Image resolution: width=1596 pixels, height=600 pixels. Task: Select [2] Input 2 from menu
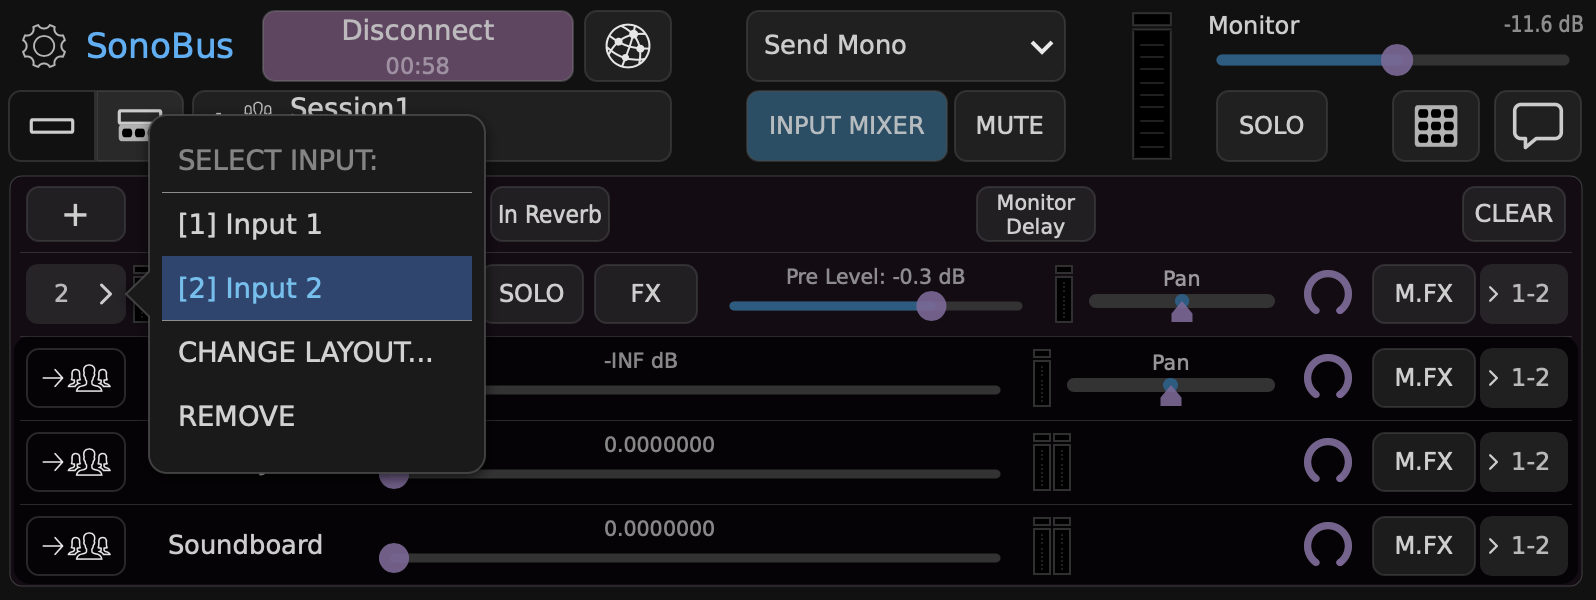pyautogui.click(x=317, y=288)
